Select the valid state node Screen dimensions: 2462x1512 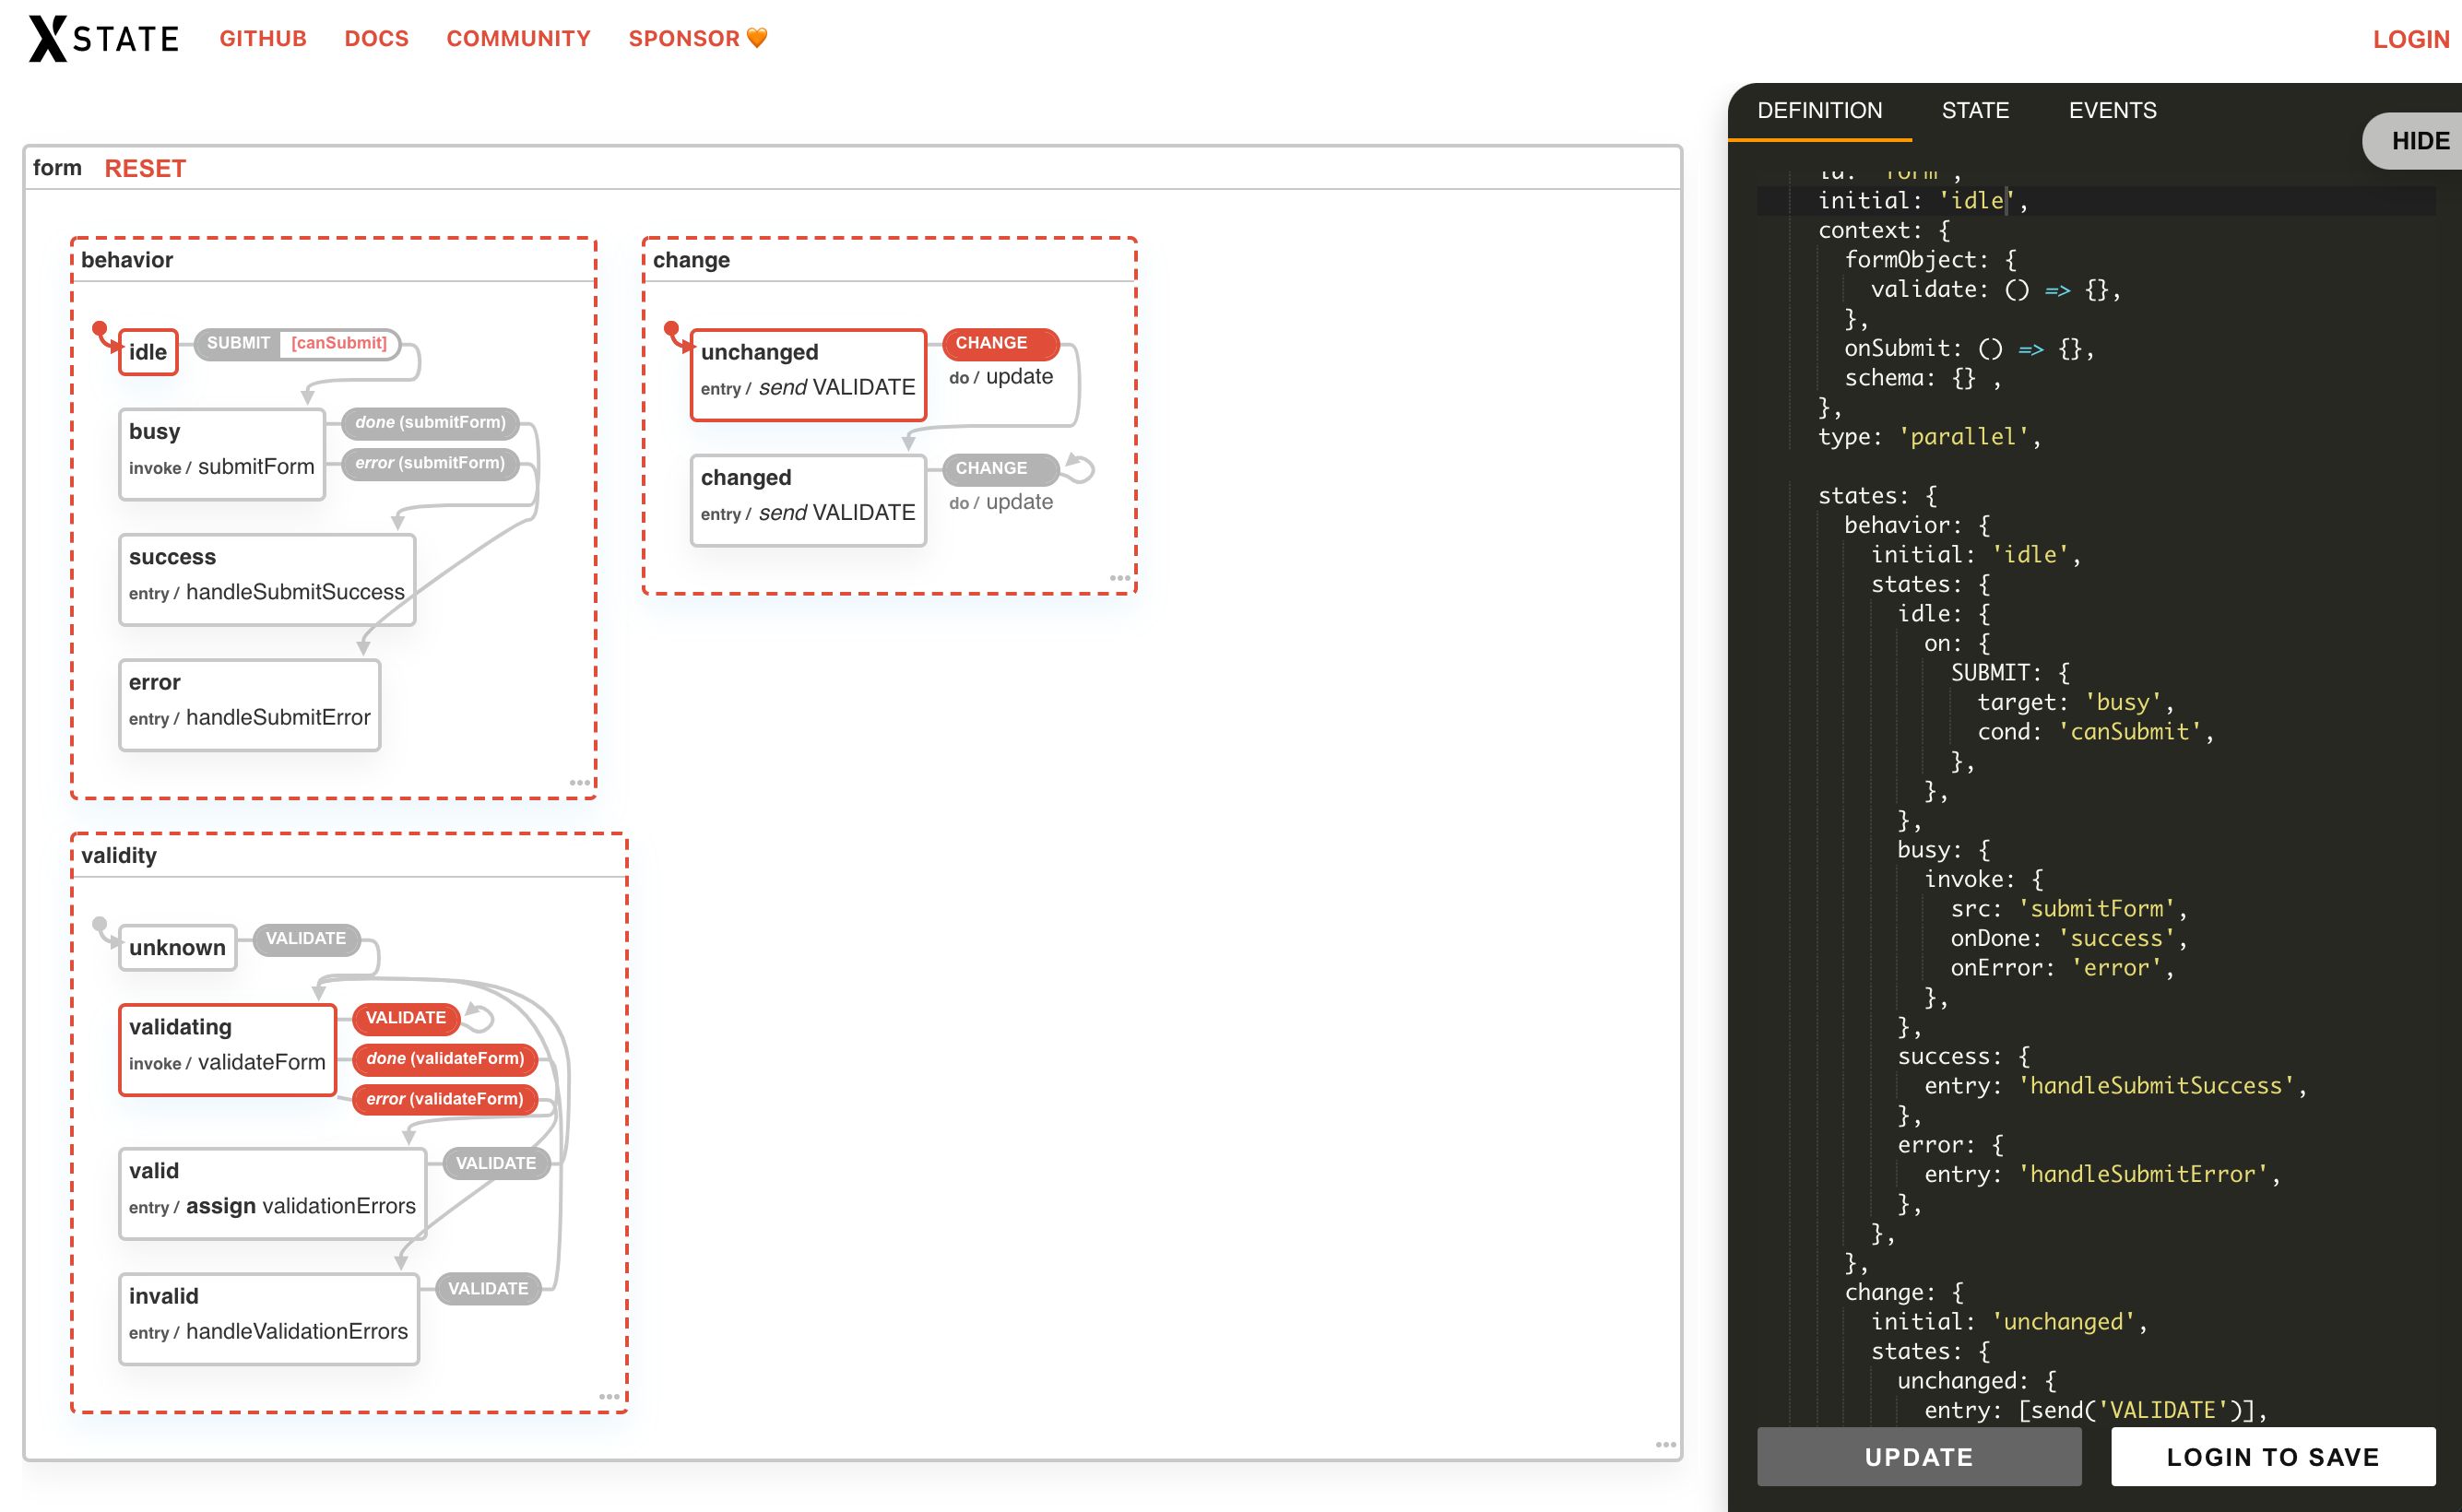(272, 1193)
